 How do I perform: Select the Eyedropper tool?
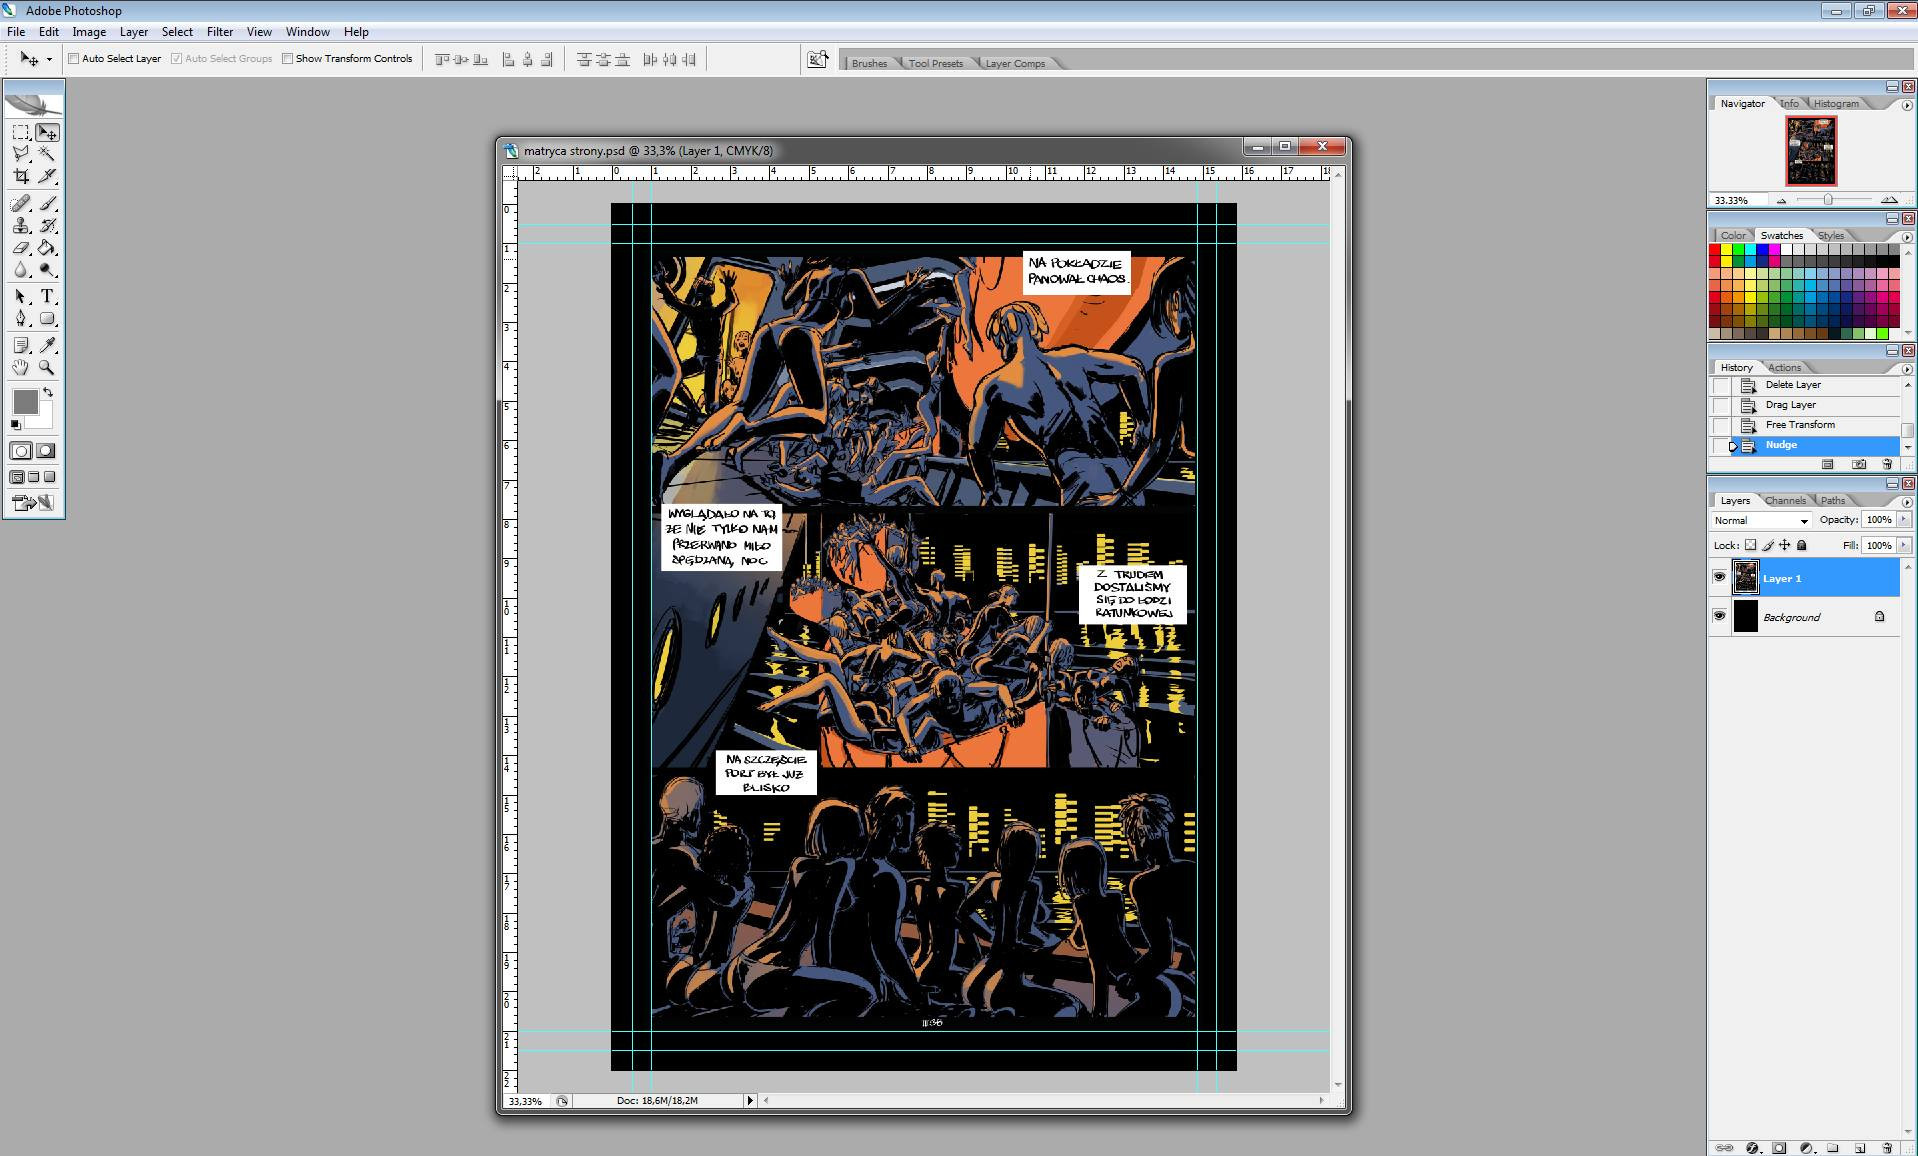46,345
